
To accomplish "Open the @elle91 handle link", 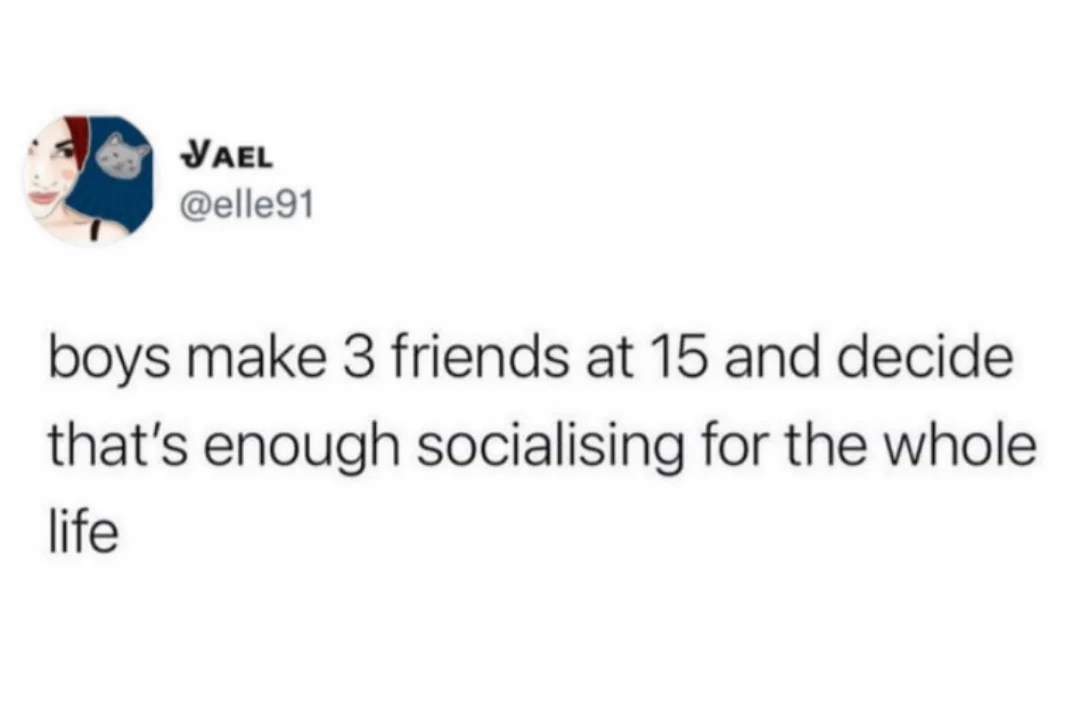I will [x=247, y=206].
